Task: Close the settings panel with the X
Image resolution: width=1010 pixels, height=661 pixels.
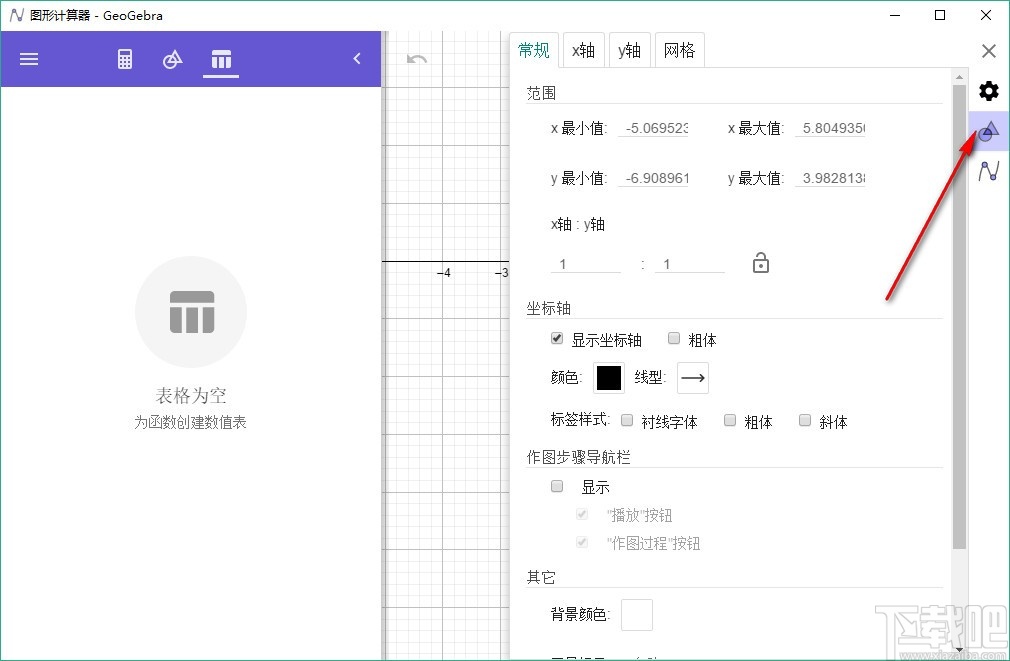Action: coord(989,50)
